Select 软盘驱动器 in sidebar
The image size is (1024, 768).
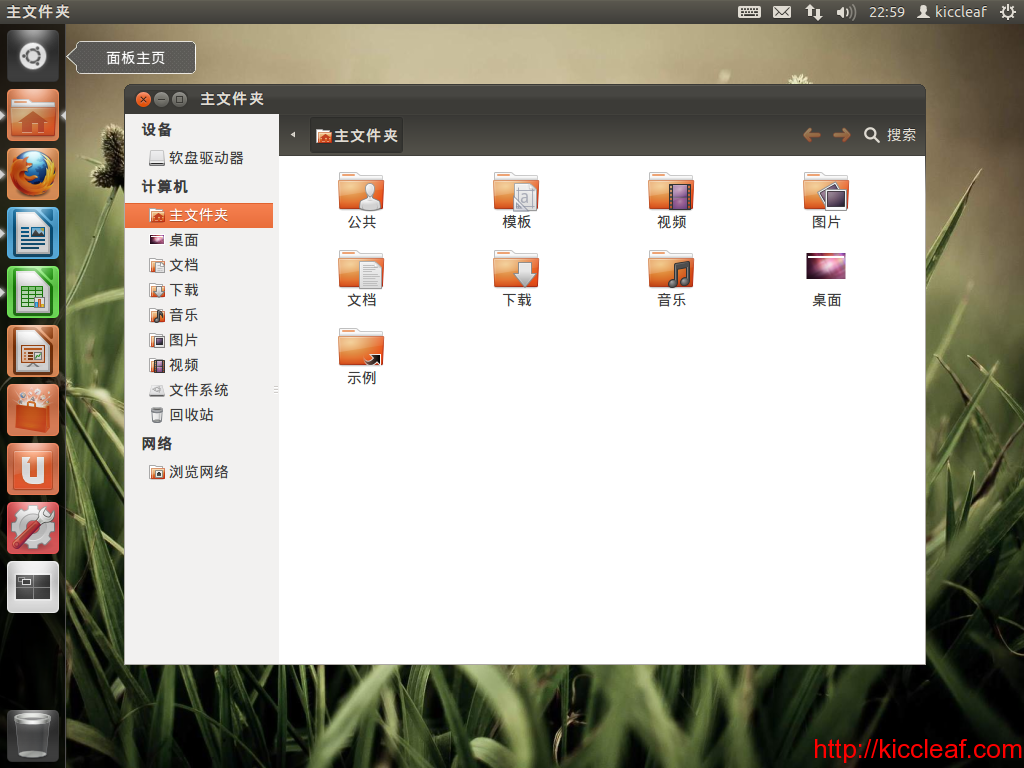199,158
